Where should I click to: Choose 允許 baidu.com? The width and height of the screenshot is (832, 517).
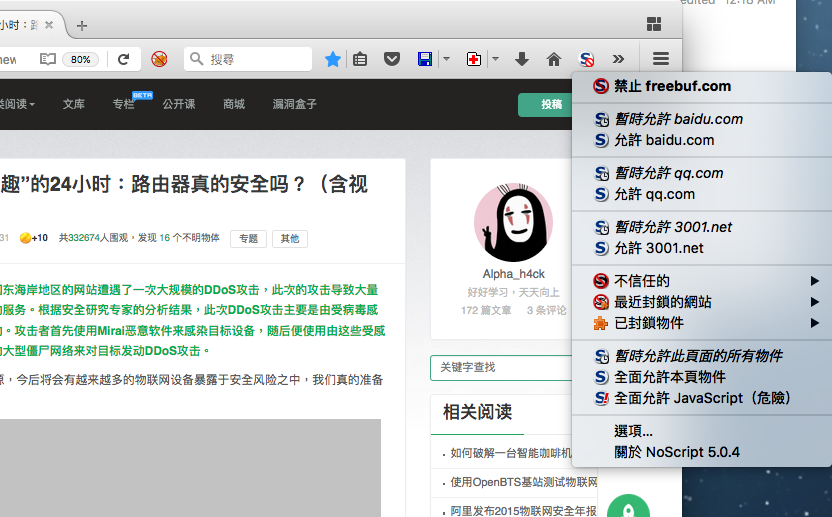[x=702, y=140]
